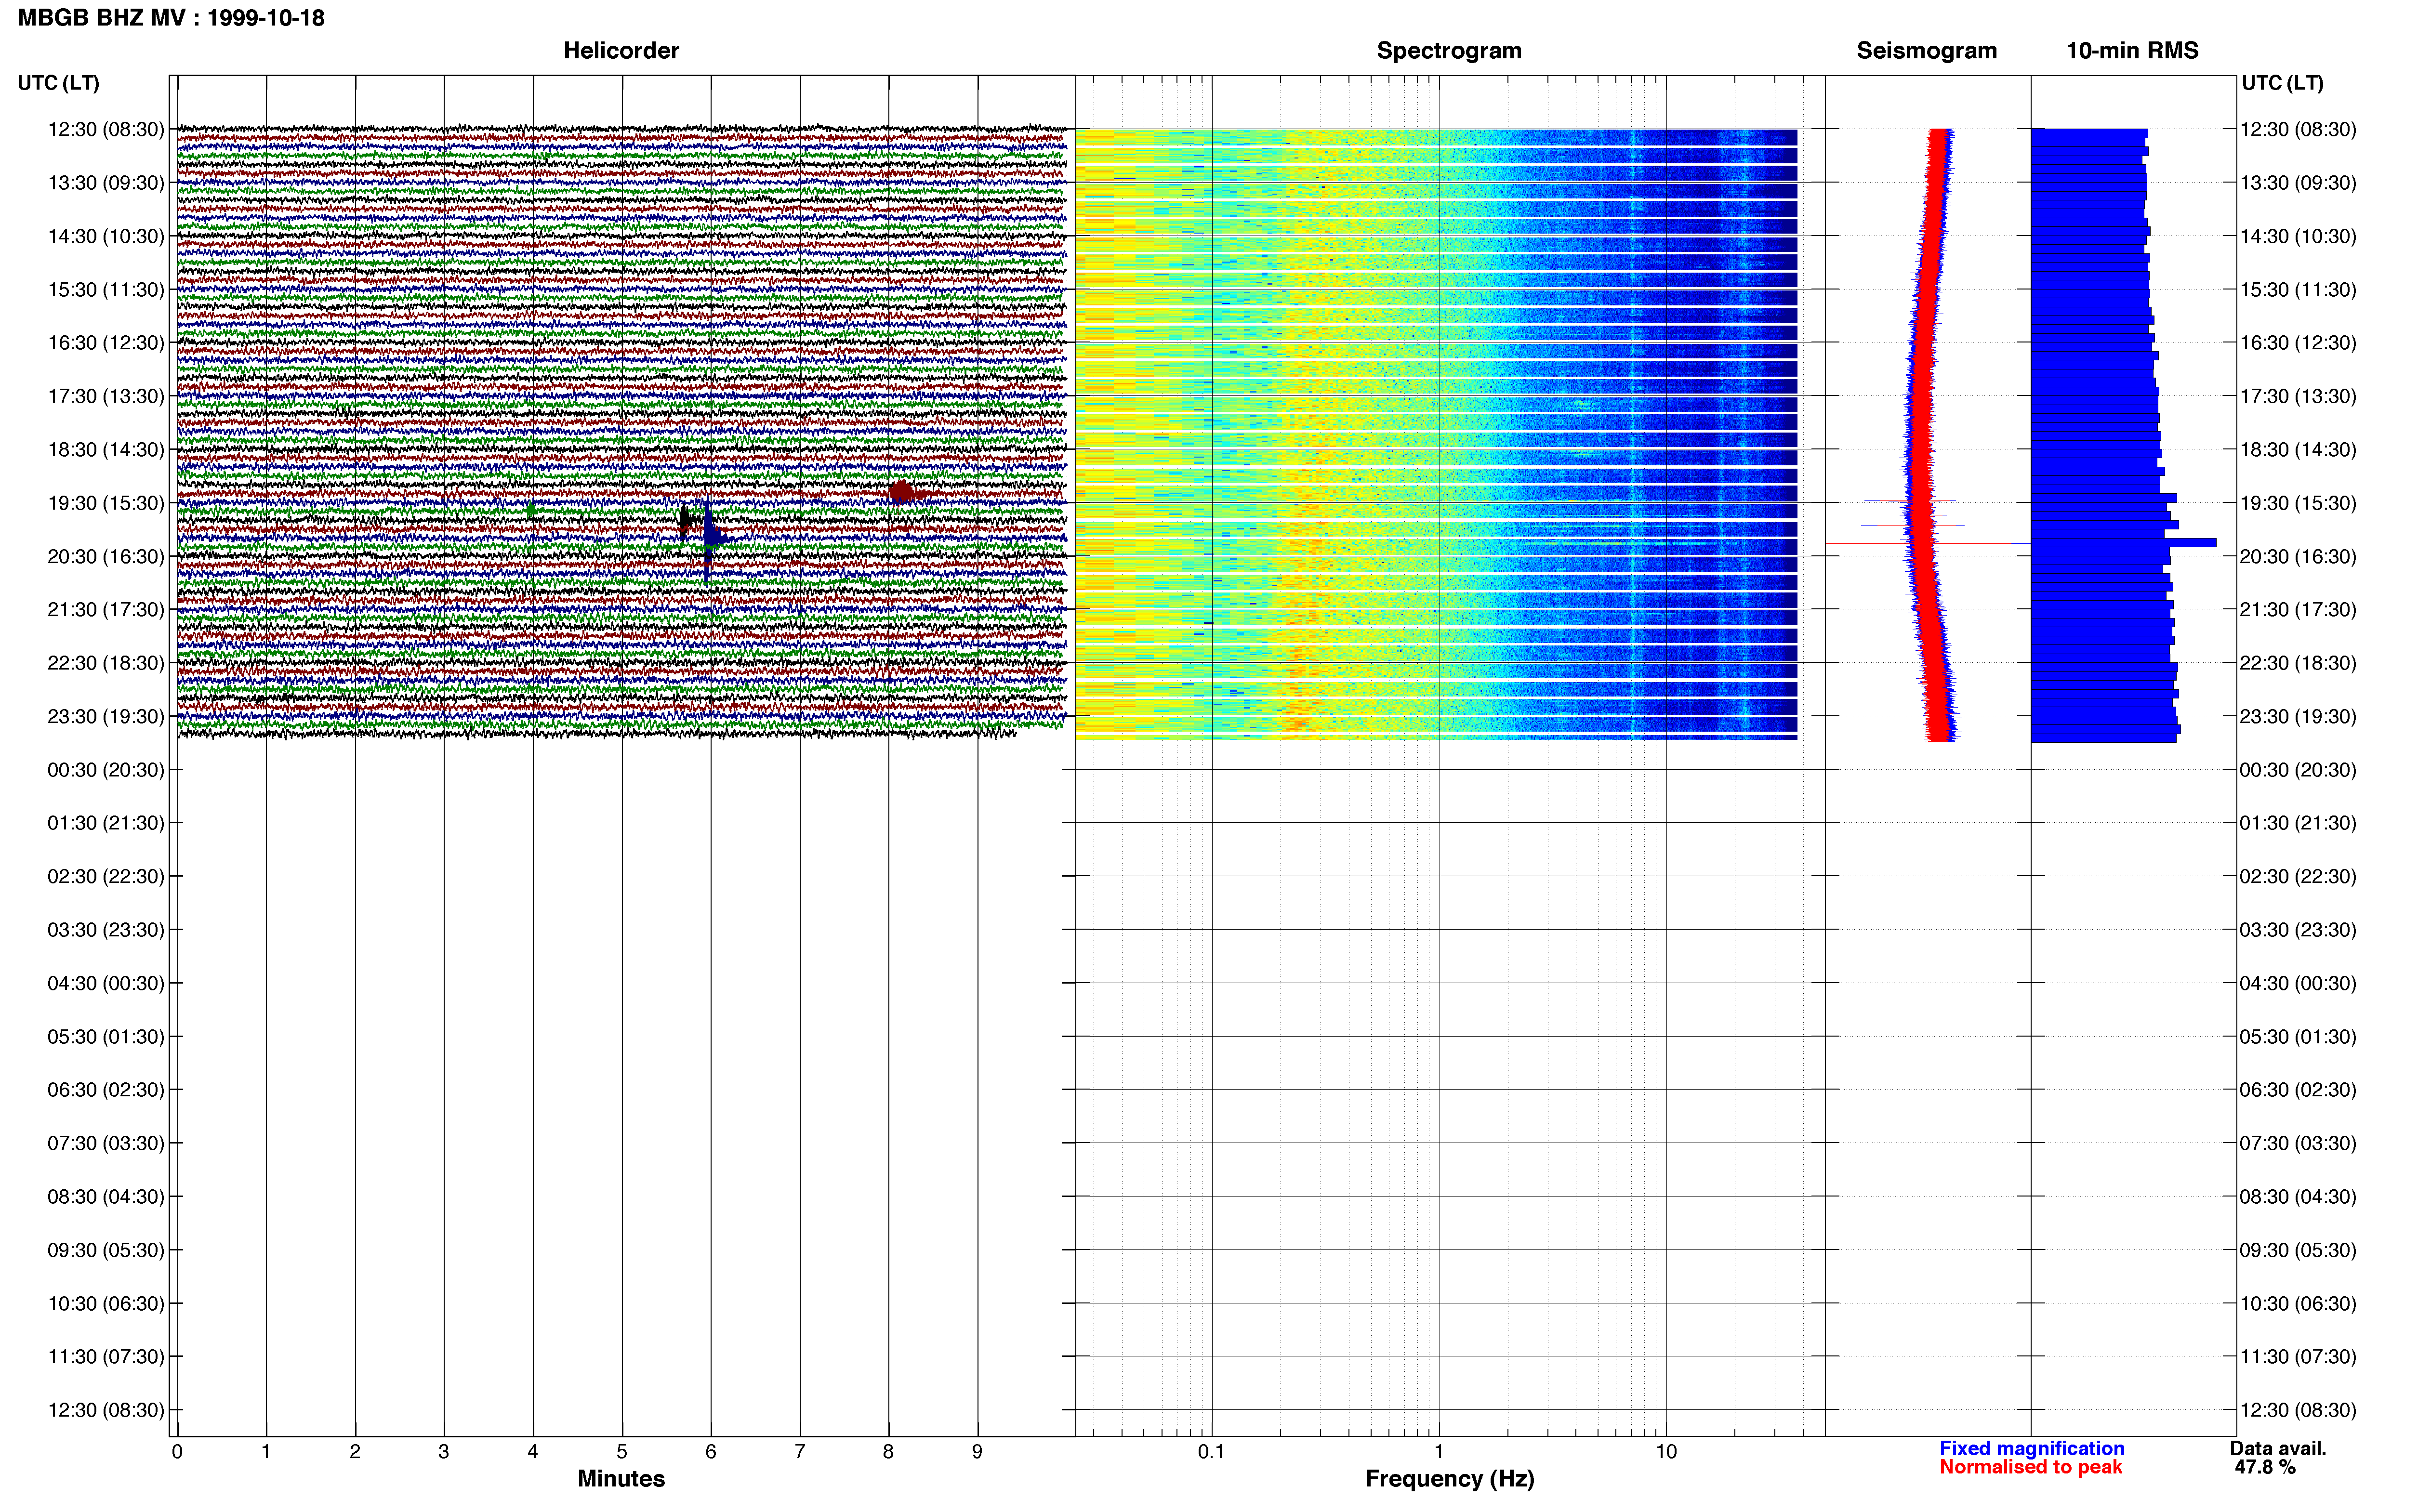Click the 'Helicorder' panel heading
This screenshot has width=2418, height=1512.
tap(621, 51)
